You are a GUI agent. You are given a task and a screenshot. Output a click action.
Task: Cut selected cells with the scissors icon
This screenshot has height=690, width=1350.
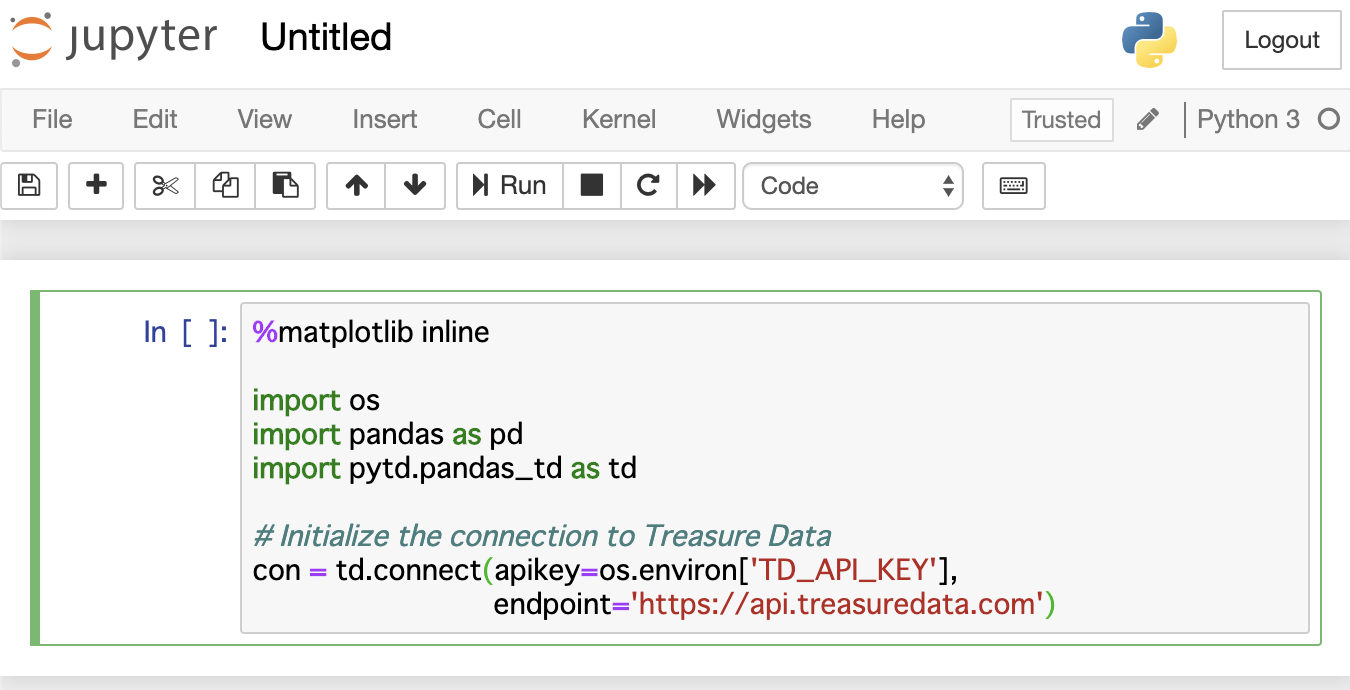pyautogui.click(x=165, y=186)
